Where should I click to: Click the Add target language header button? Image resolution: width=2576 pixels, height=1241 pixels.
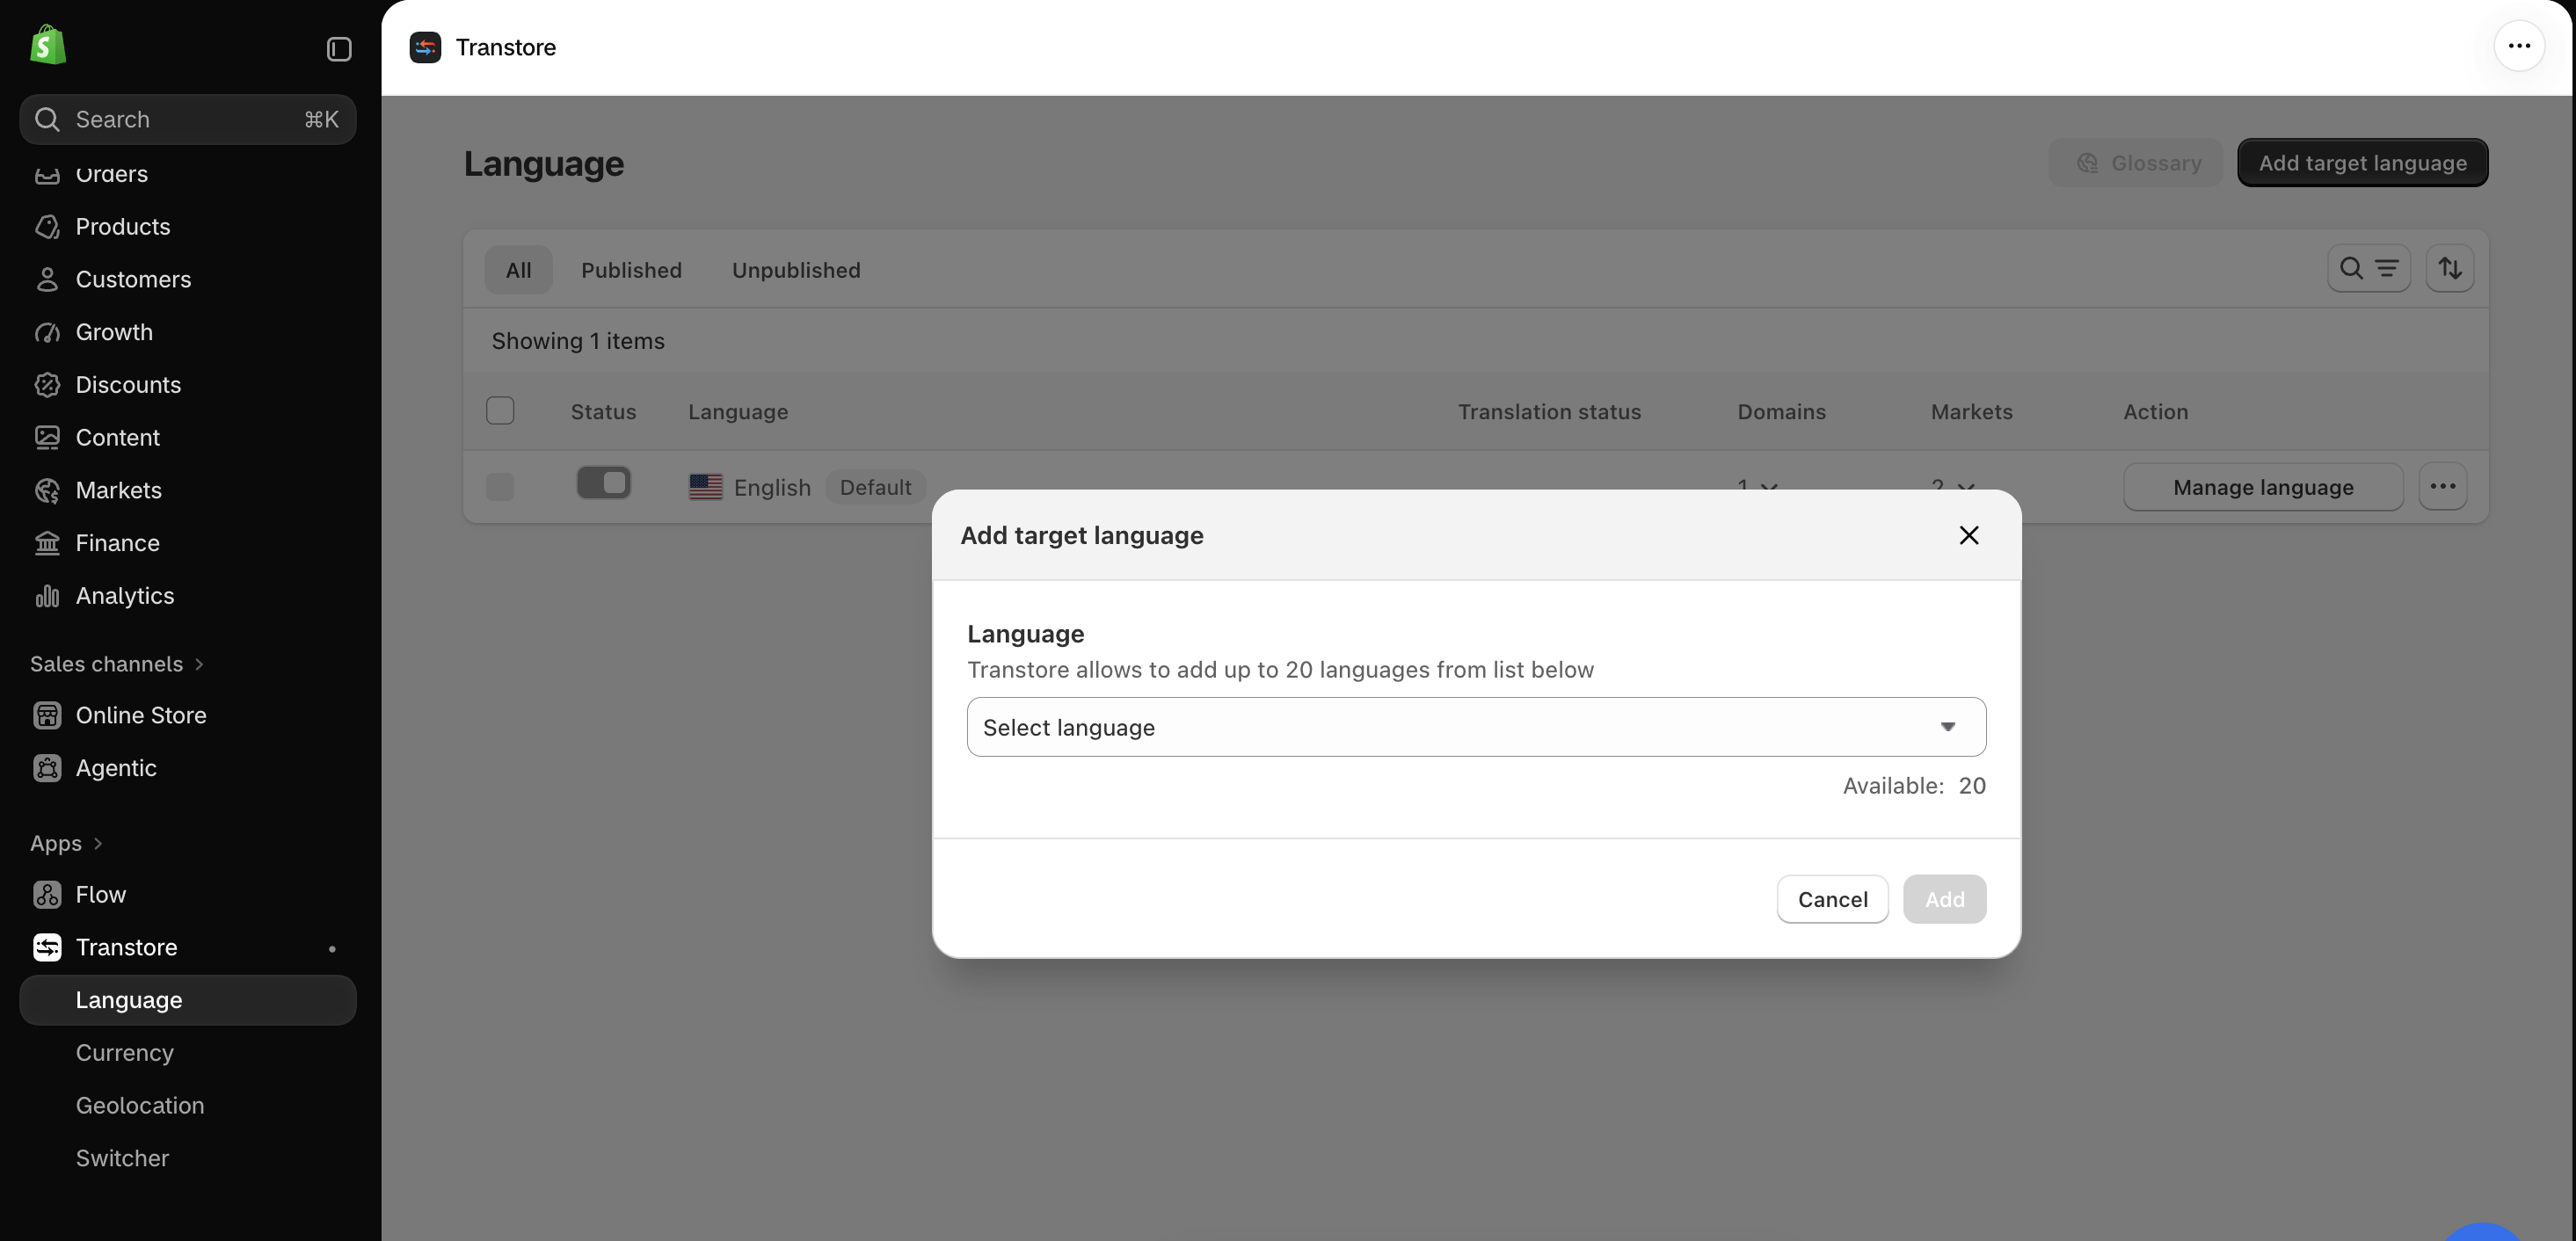(x=2362, y=162)
